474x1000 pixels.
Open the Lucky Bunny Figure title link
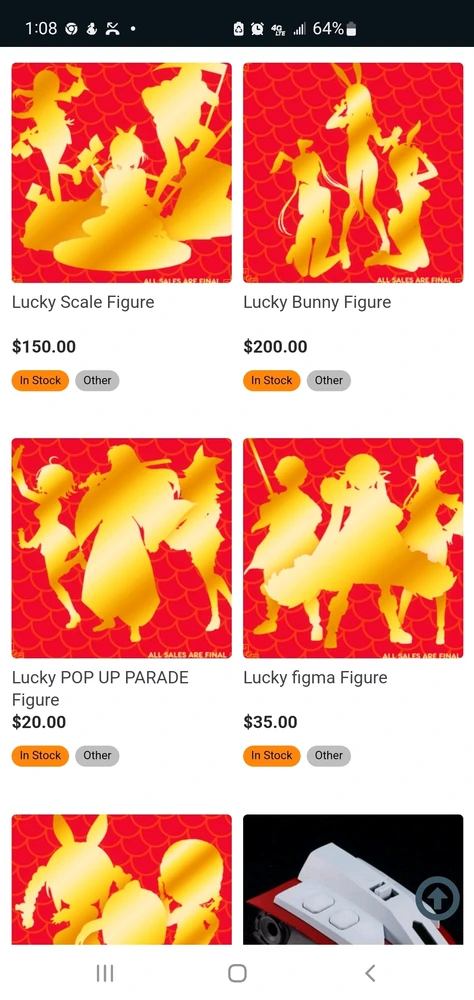tap(317, 302)
